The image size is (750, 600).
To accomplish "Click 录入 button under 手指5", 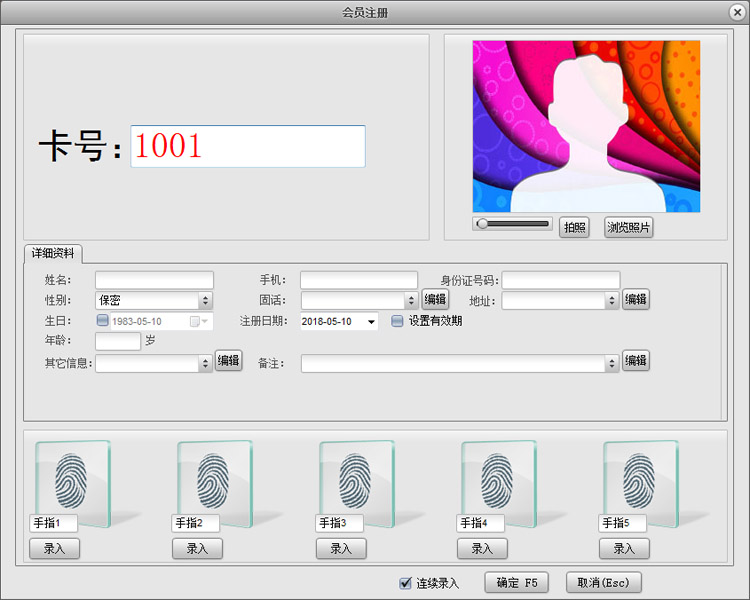I will [624, 548].
